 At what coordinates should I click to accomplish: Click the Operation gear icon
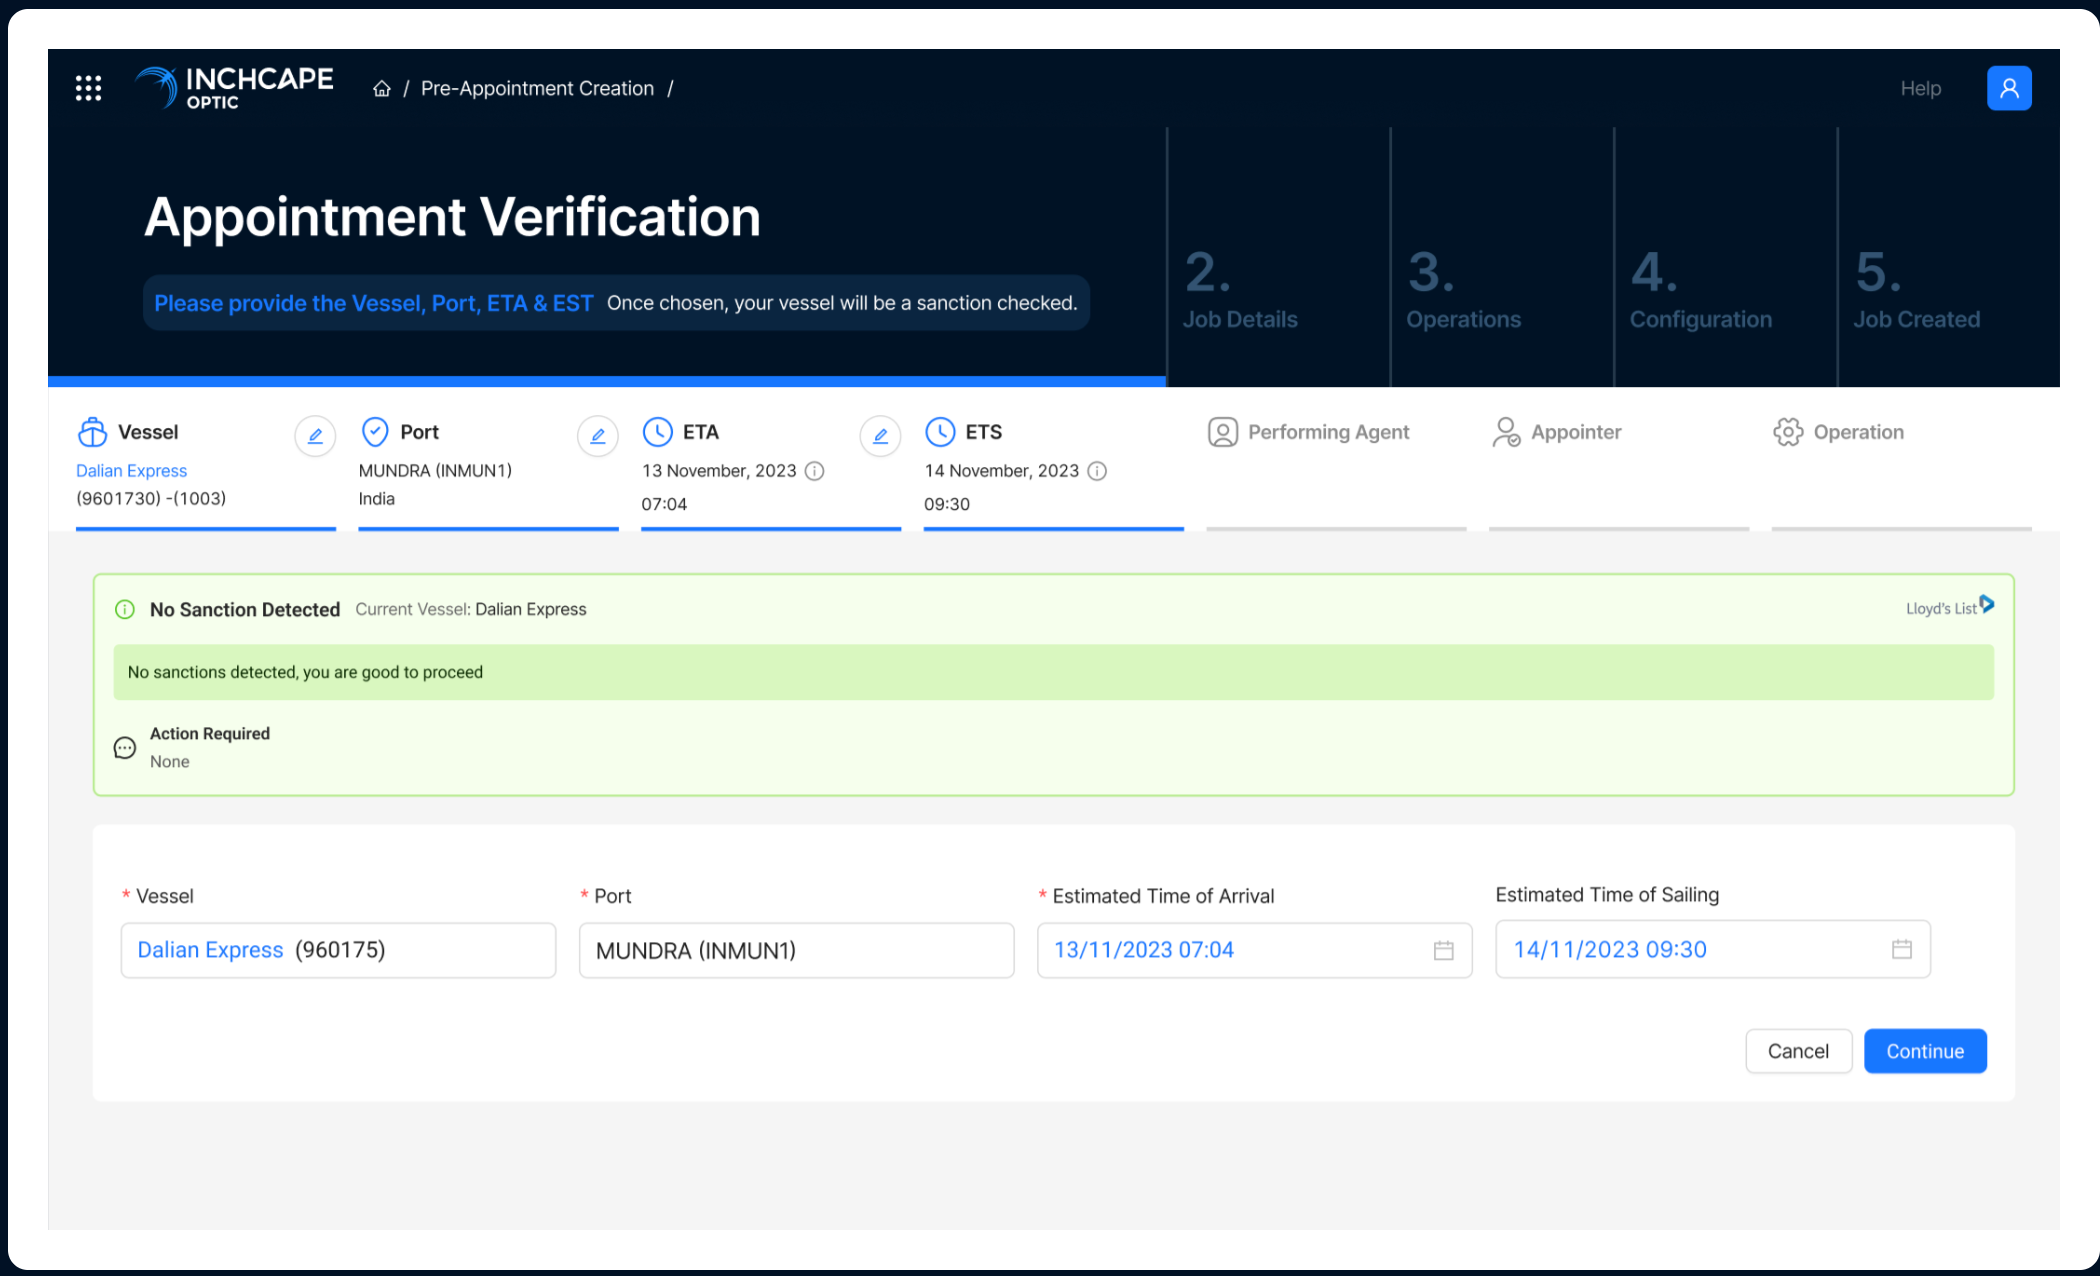click(x=1788, y=432)
